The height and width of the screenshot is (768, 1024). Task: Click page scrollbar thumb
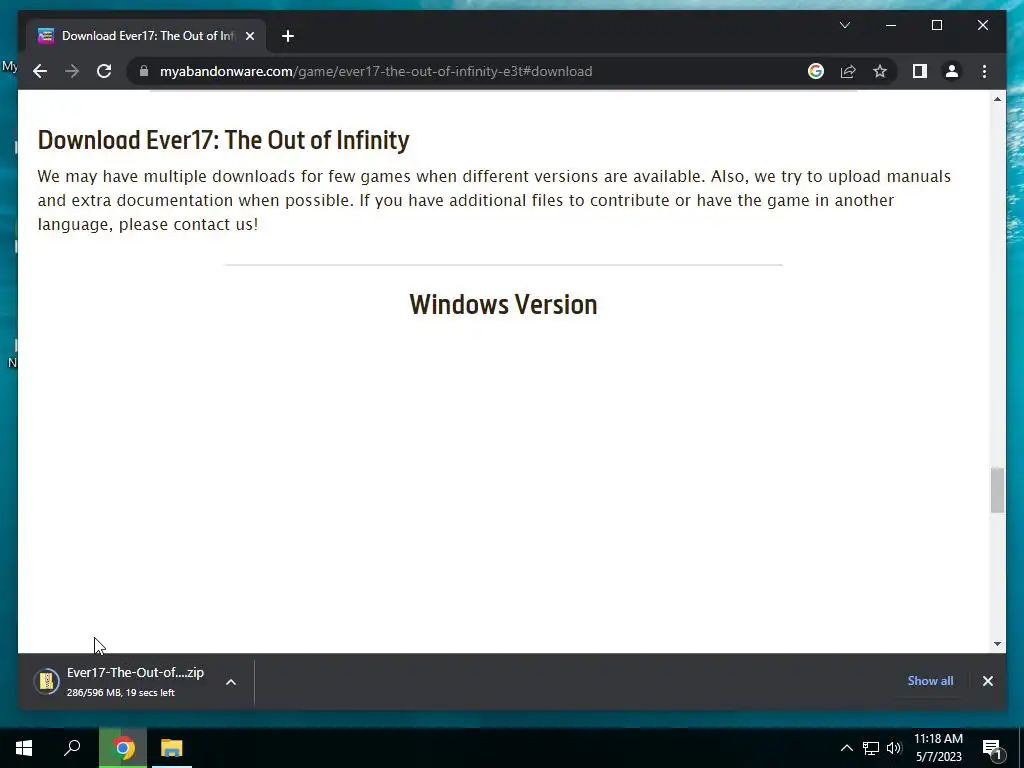(x=997, y=490)
